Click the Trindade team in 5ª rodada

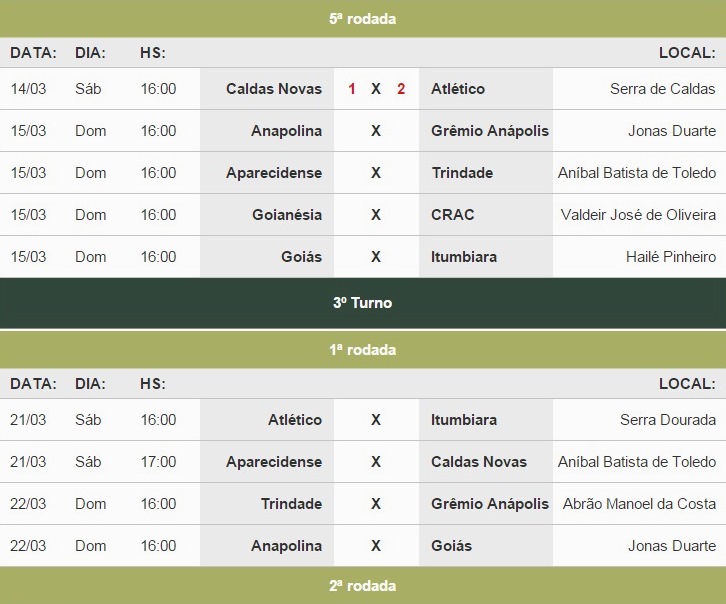click(462, 173)
